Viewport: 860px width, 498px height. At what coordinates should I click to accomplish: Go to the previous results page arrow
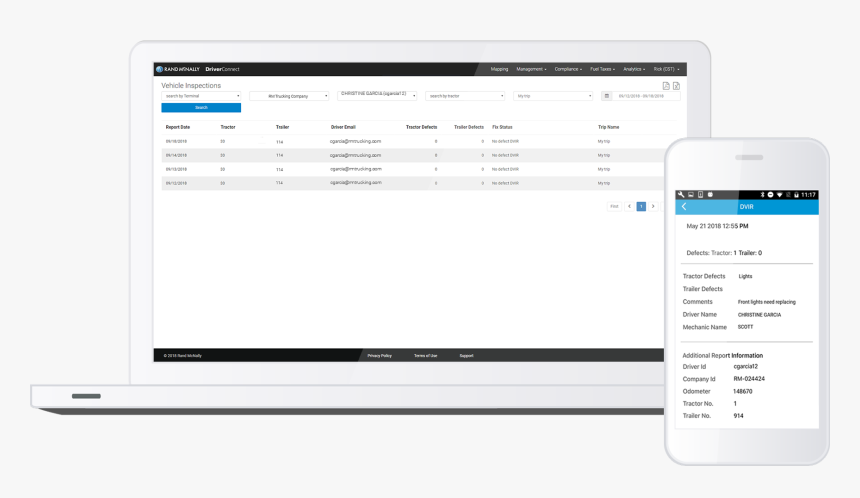point(630,206)
